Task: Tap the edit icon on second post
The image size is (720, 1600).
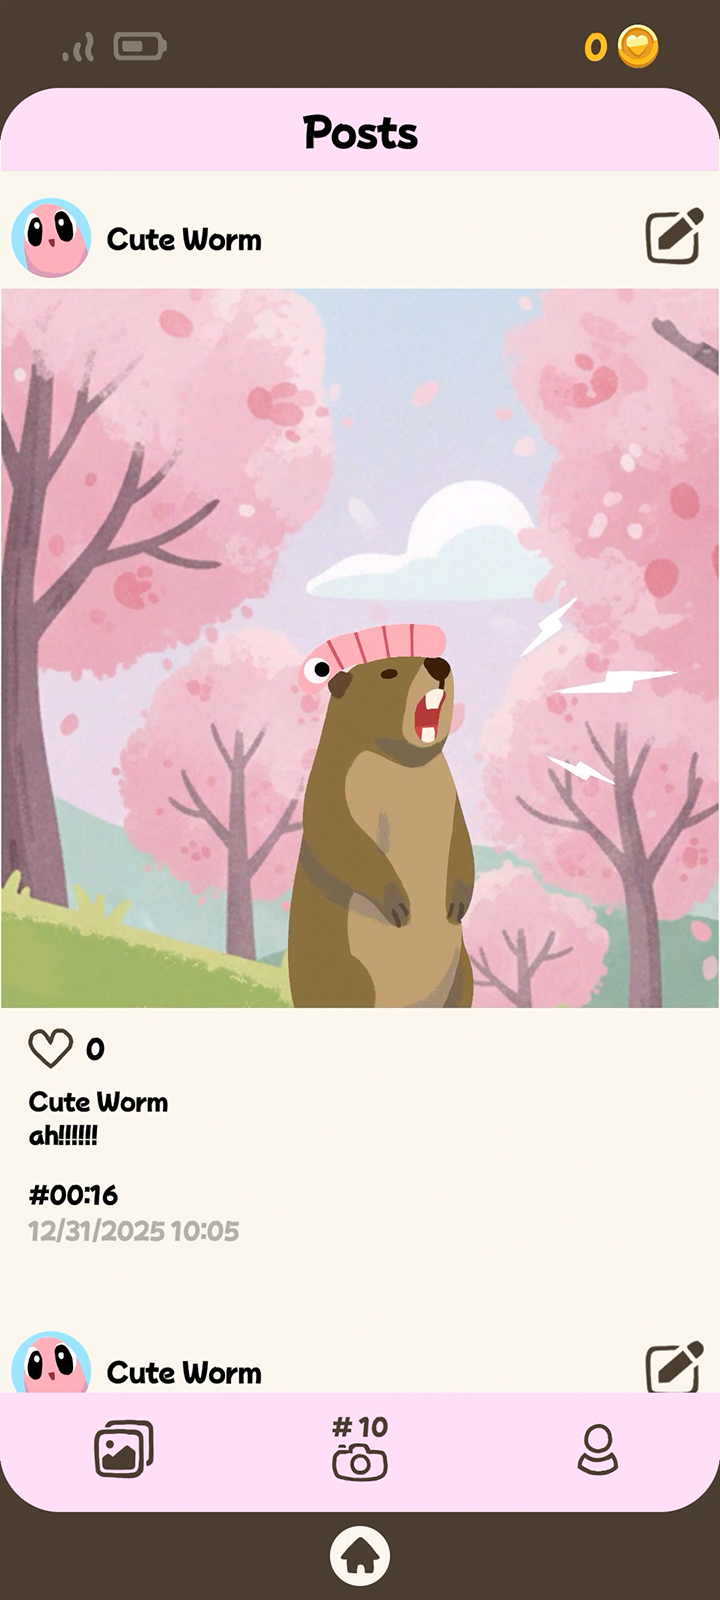Action: pos(673,1368)
